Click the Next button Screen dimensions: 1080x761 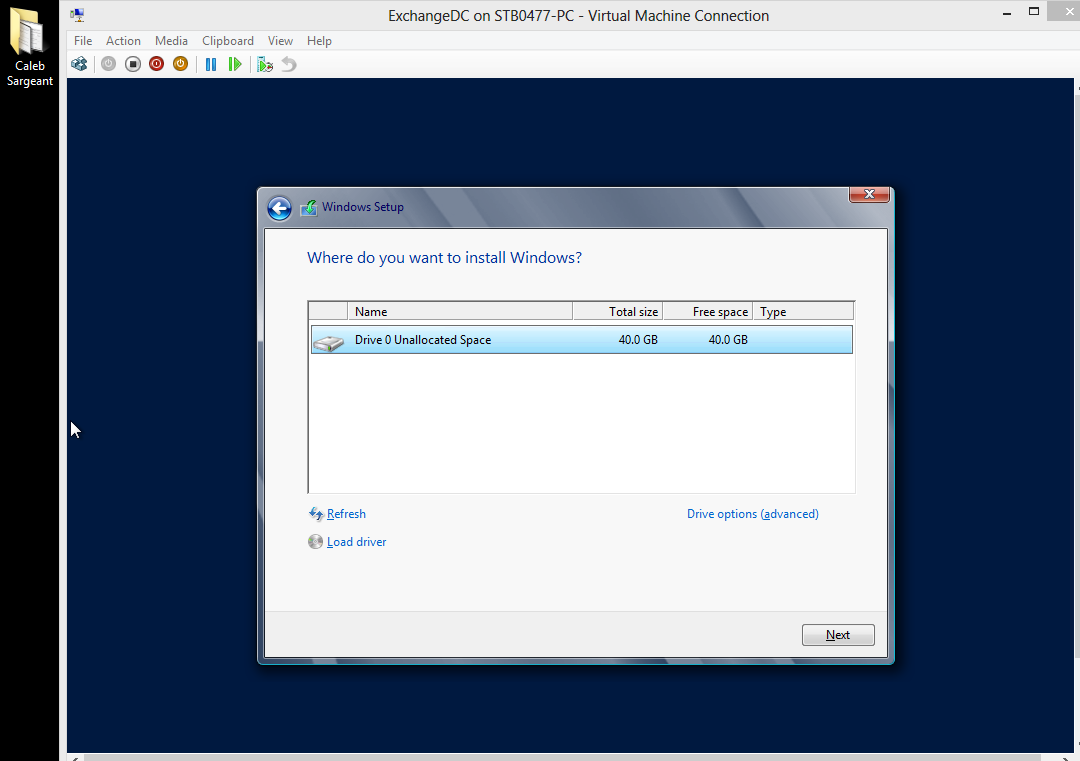838,635
